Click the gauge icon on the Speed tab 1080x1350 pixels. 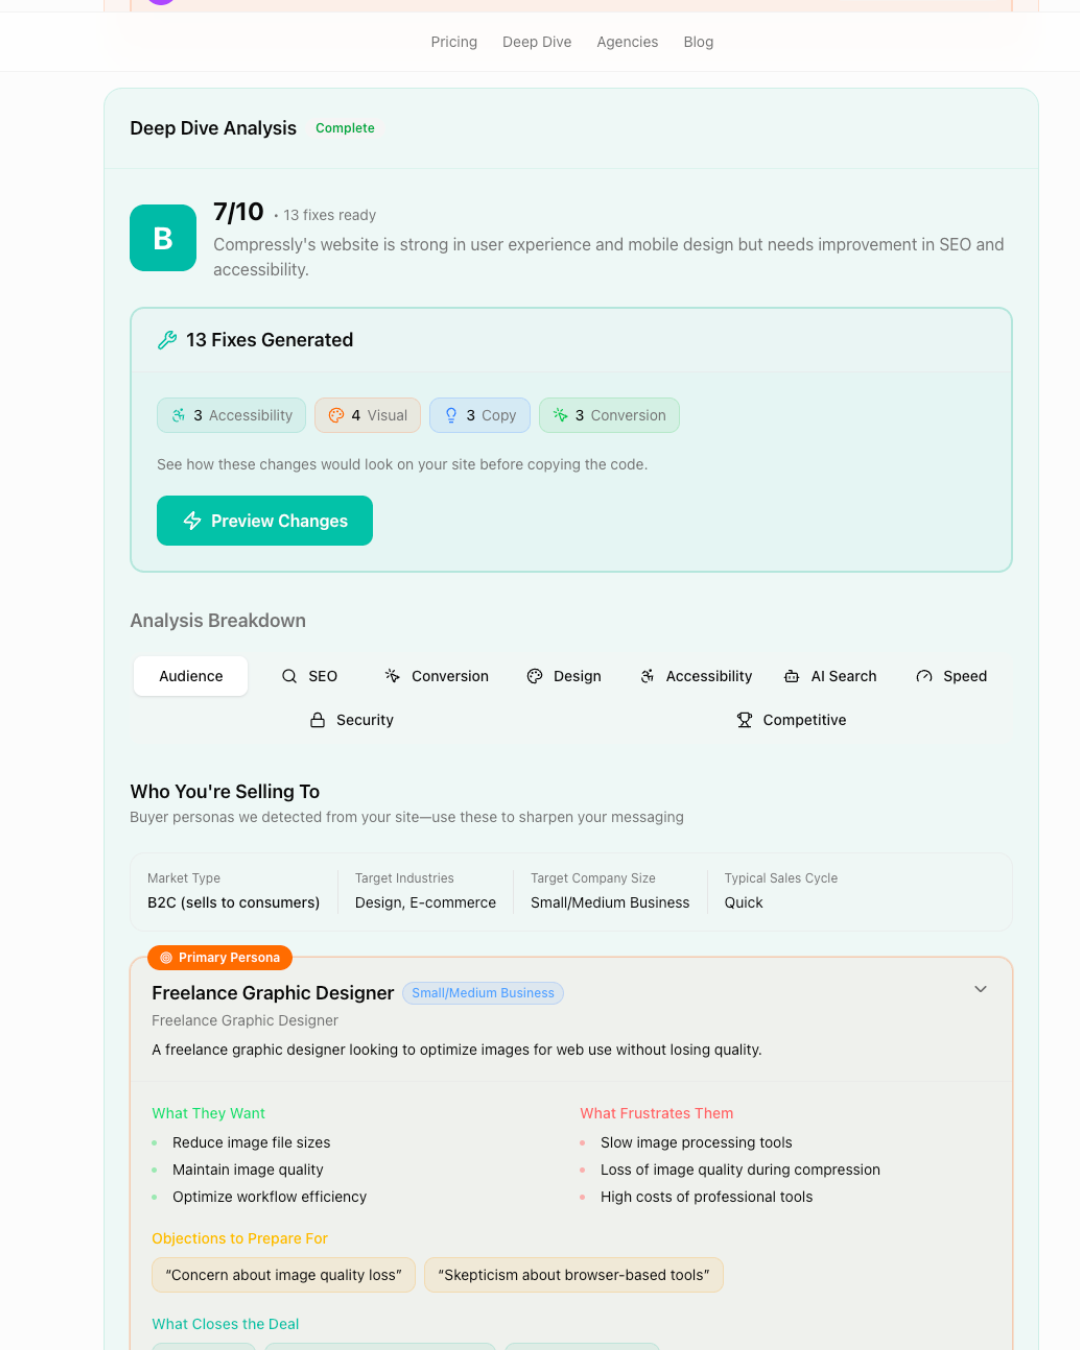coord(923,676)
